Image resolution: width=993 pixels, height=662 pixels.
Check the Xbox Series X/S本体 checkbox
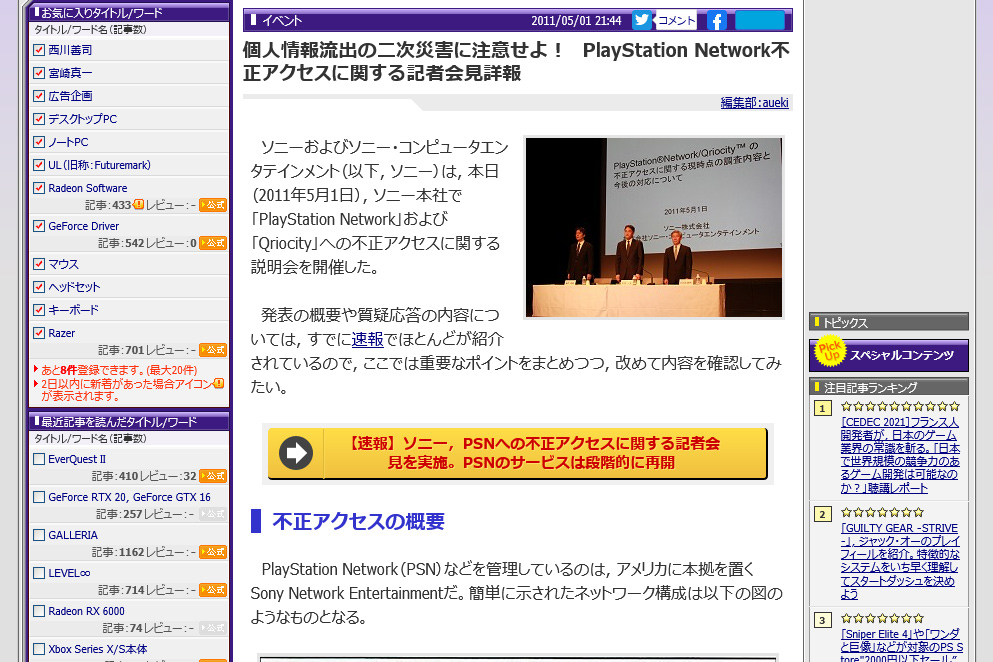39,649
